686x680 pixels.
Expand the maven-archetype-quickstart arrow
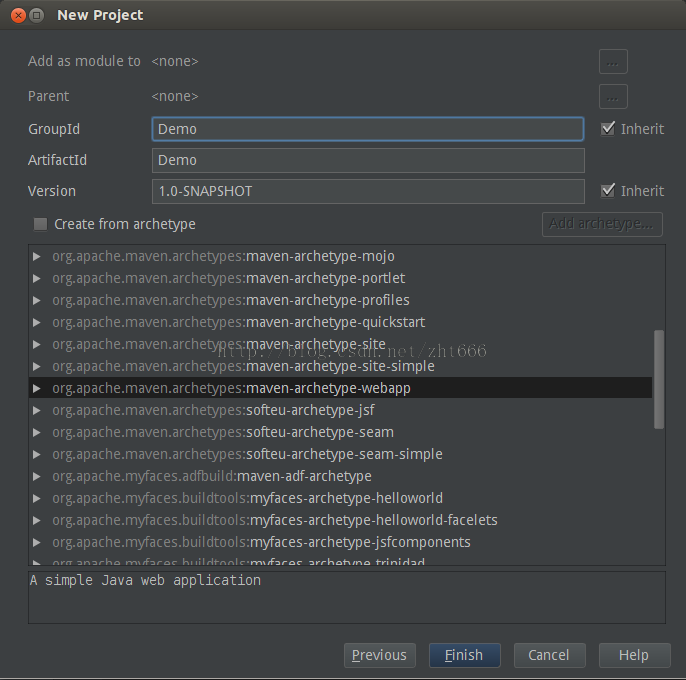pyautogui.click(x=37, y=322)
